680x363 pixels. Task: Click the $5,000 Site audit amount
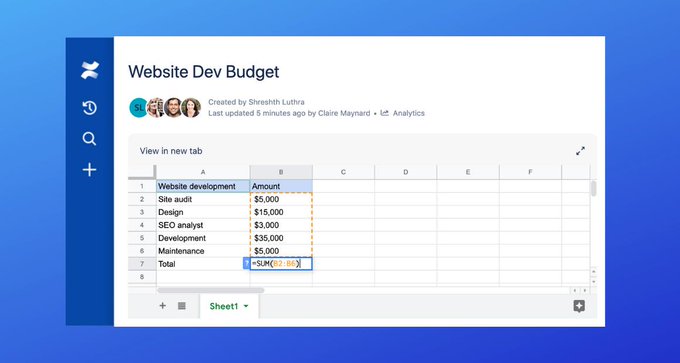281,199
